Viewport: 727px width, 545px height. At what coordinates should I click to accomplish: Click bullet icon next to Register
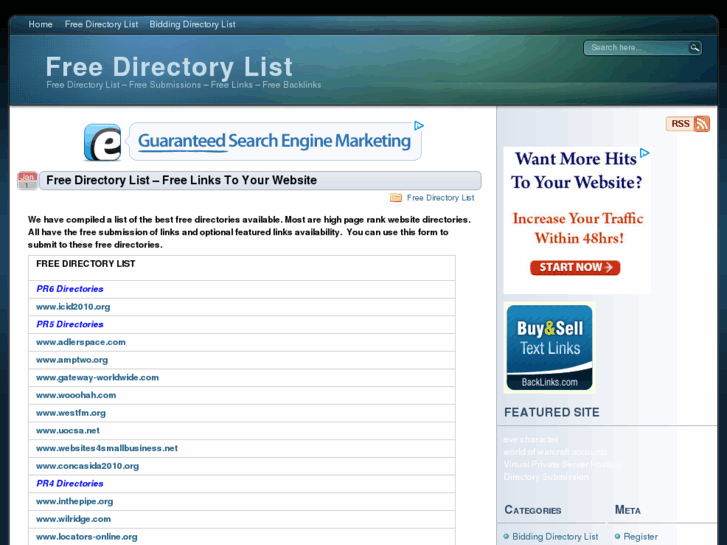point(618,536)
